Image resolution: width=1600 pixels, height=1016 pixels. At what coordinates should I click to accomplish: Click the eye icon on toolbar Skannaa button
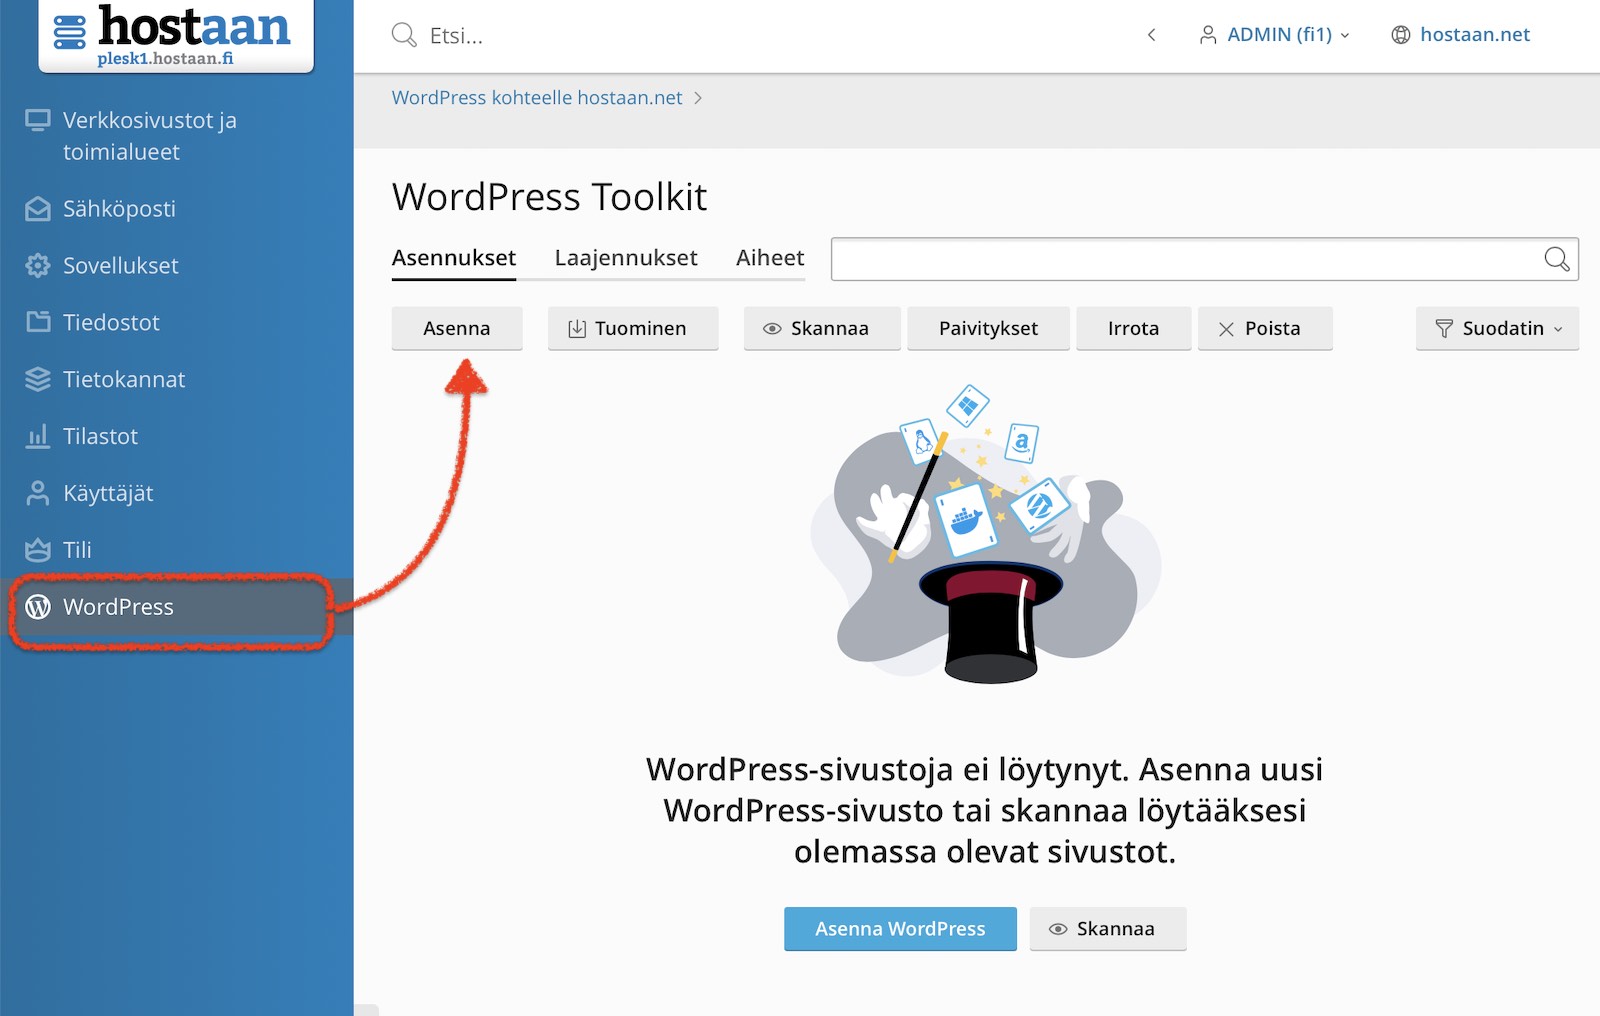click(772, 329)
